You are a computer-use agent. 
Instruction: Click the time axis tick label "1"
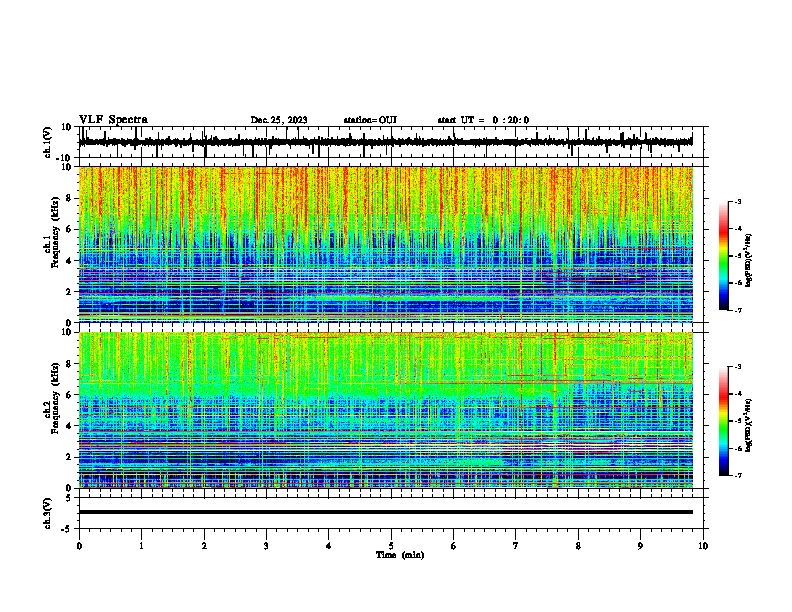coord(141,546)
